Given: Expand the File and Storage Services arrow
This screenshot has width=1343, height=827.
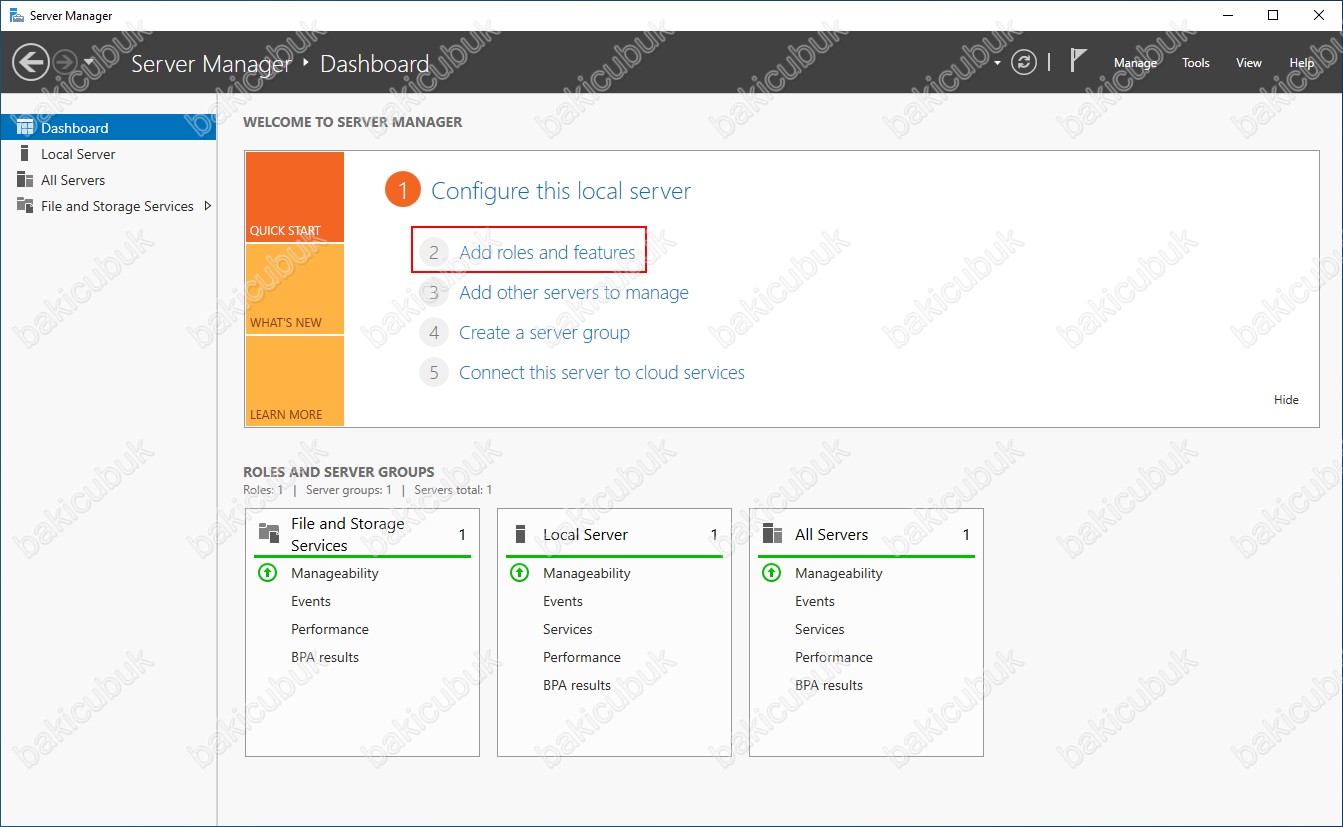Looking at the screenshot, I should coord(208,206).
